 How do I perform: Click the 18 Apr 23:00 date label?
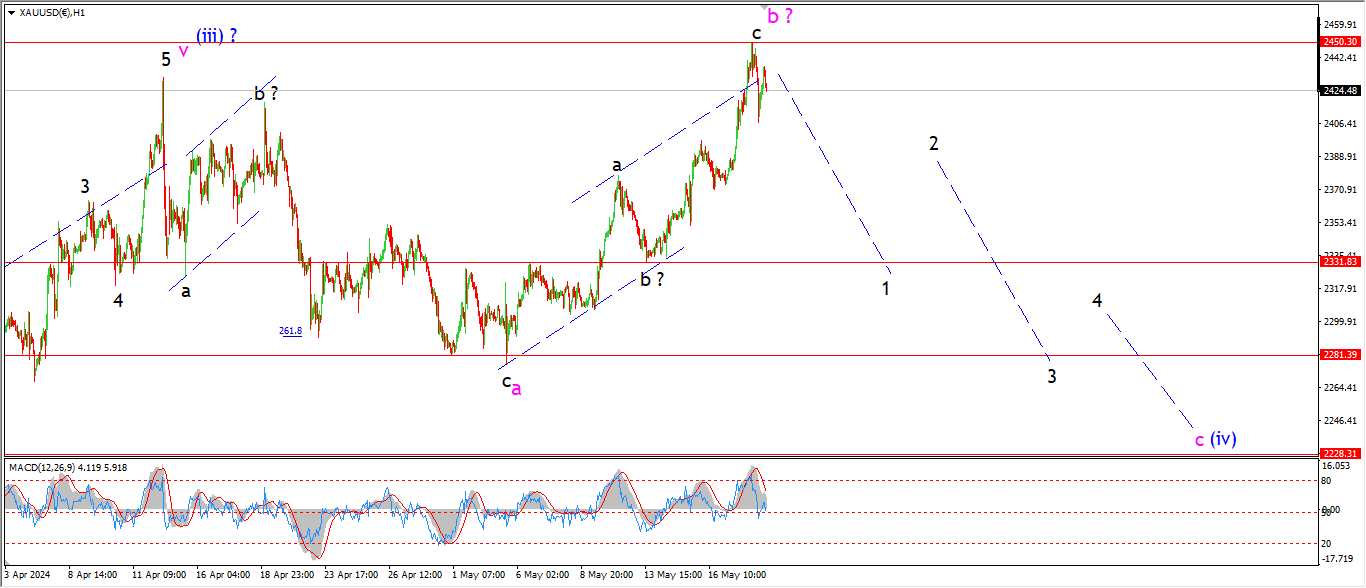[x=285, y=575]
